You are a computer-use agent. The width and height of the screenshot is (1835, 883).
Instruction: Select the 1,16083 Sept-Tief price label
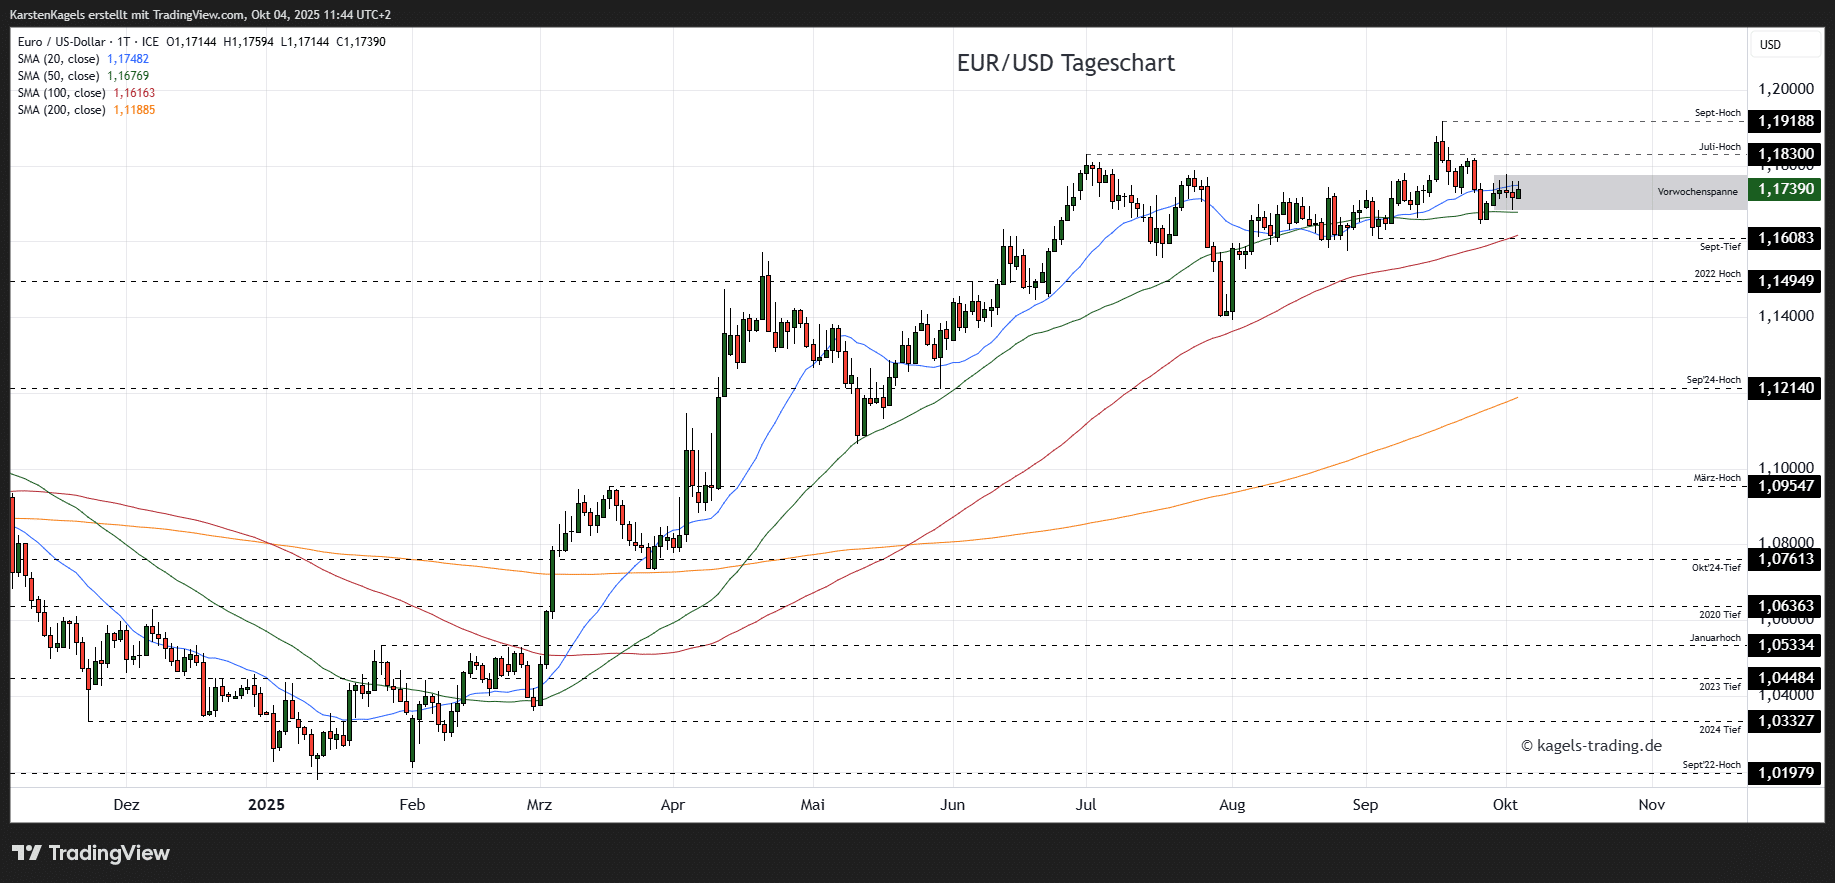tap(1786, 238)
